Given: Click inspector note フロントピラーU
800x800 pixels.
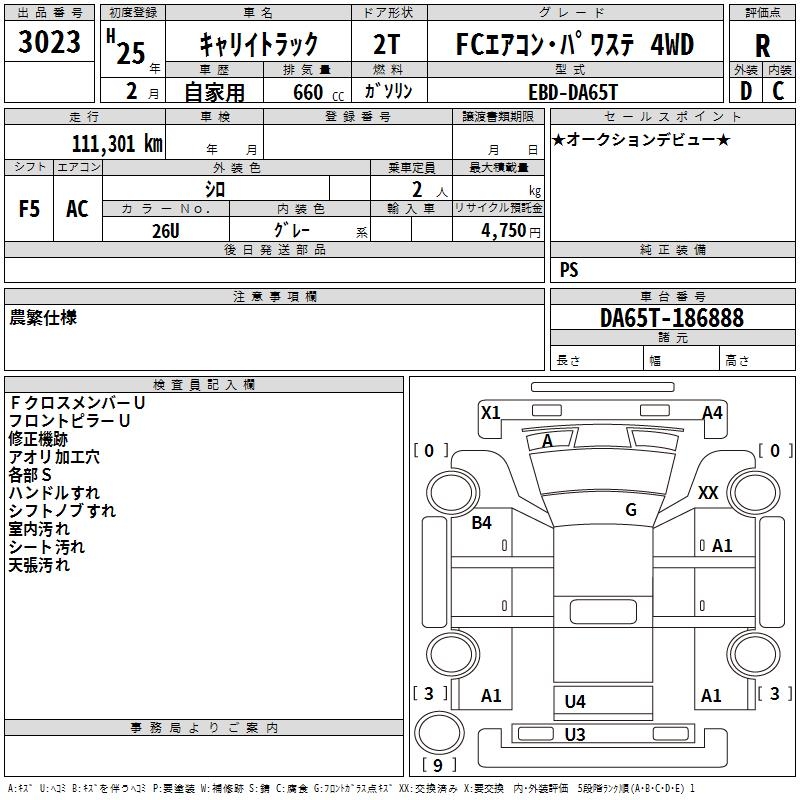Looking at the screenshot, I should coord(69,420).
